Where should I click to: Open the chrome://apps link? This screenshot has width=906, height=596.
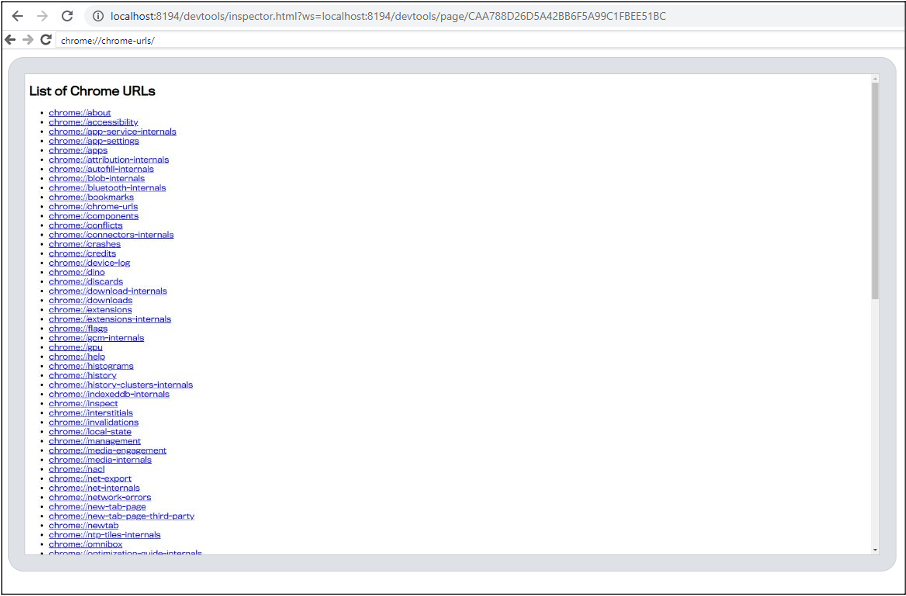click(78, 150)
